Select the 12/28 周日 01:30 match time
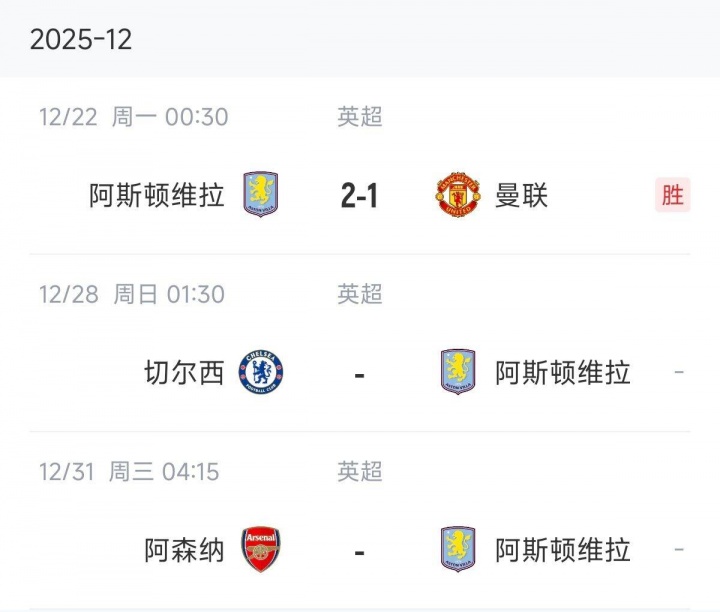 pos(132,294)
